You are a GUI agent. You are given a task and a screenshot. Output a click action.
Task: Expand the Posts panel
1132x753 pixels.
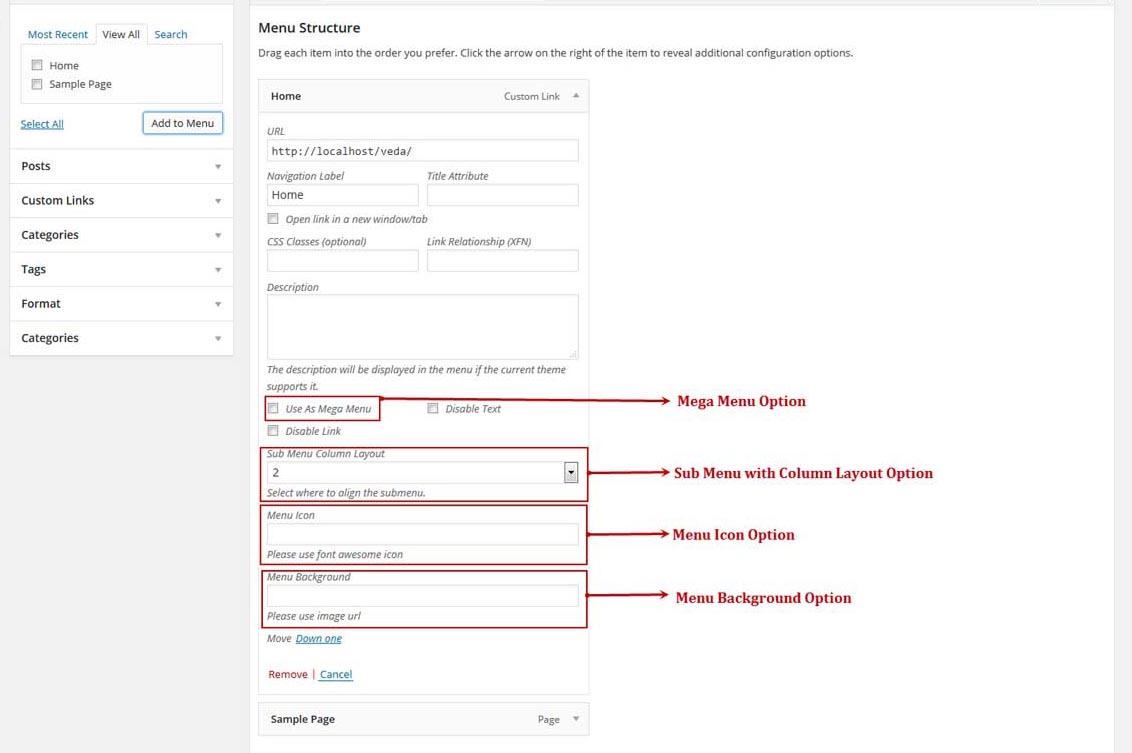point(218,167)
